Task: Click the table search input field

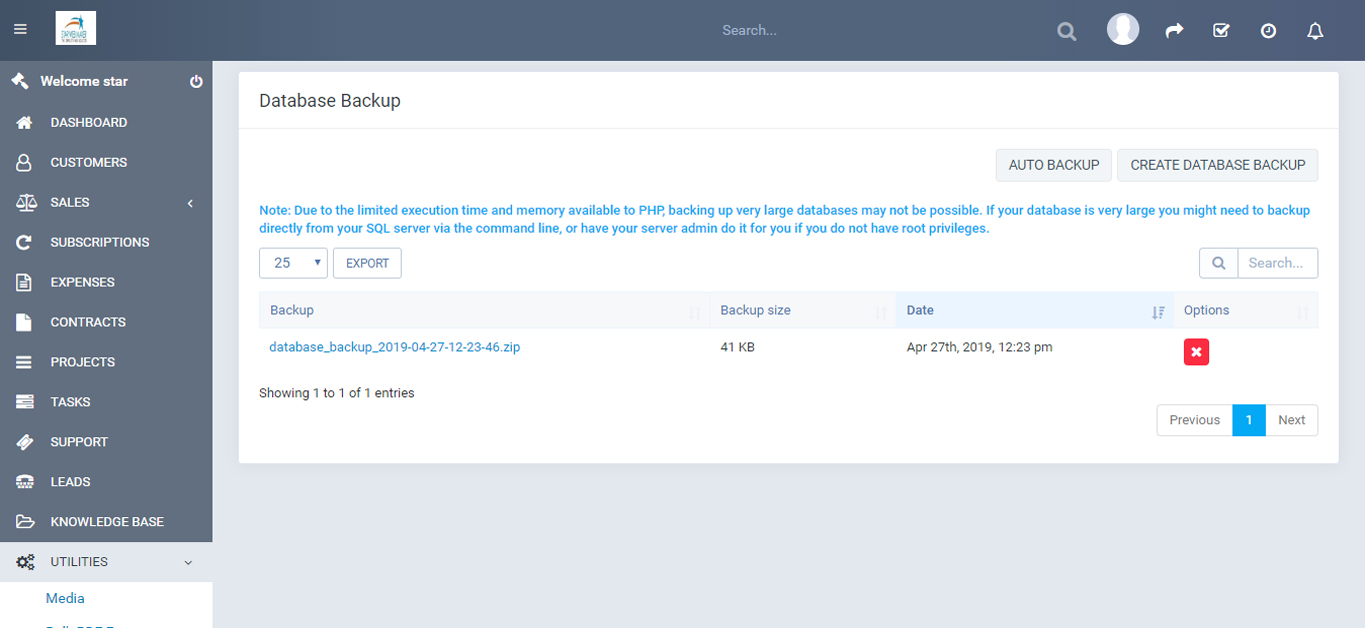Action: point(1277,263)
